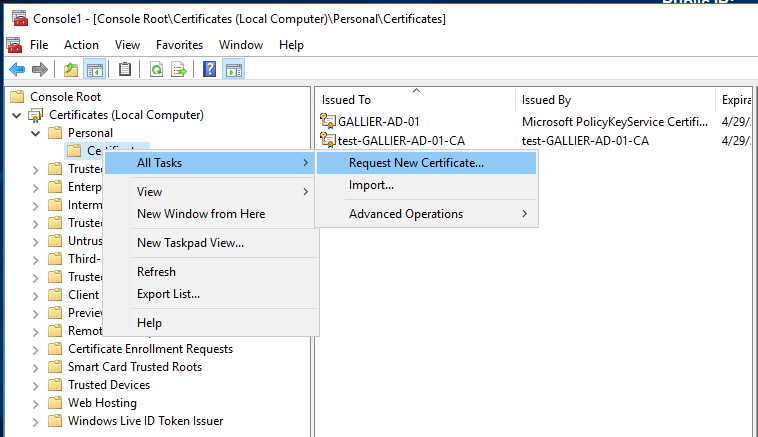Screen dimensions: 758x437
Task: Open the Advanced Operations submenu arrow
Action: point(525,214)
